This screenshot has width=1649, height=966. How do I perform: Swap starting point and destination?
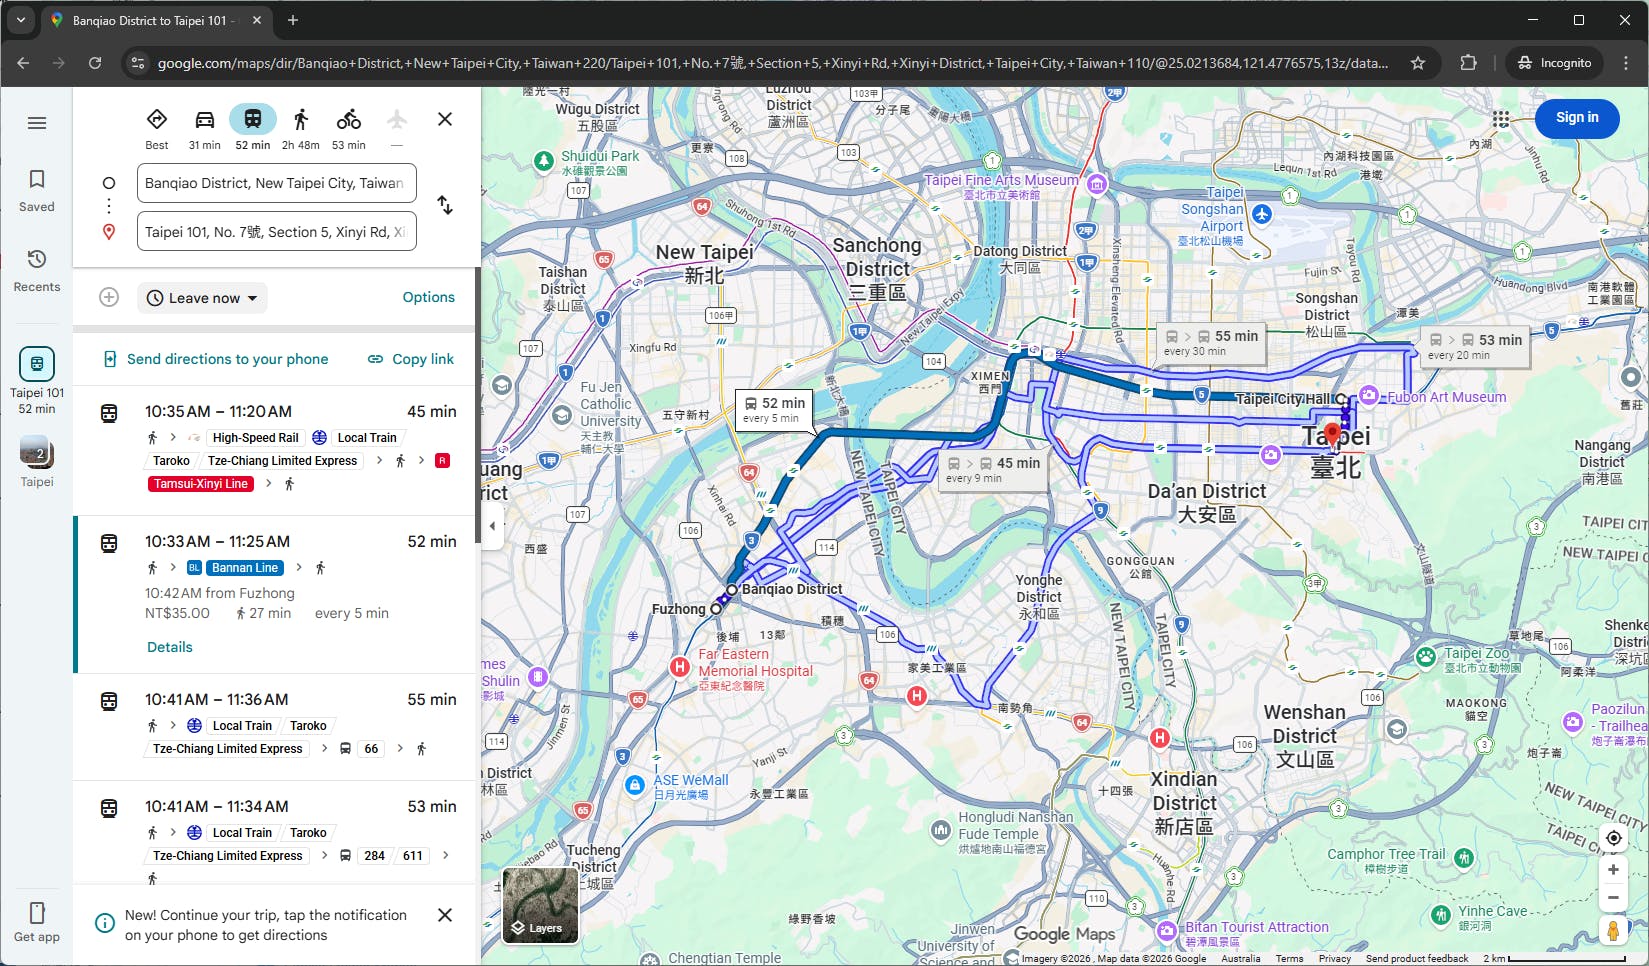tap(445, 206)
